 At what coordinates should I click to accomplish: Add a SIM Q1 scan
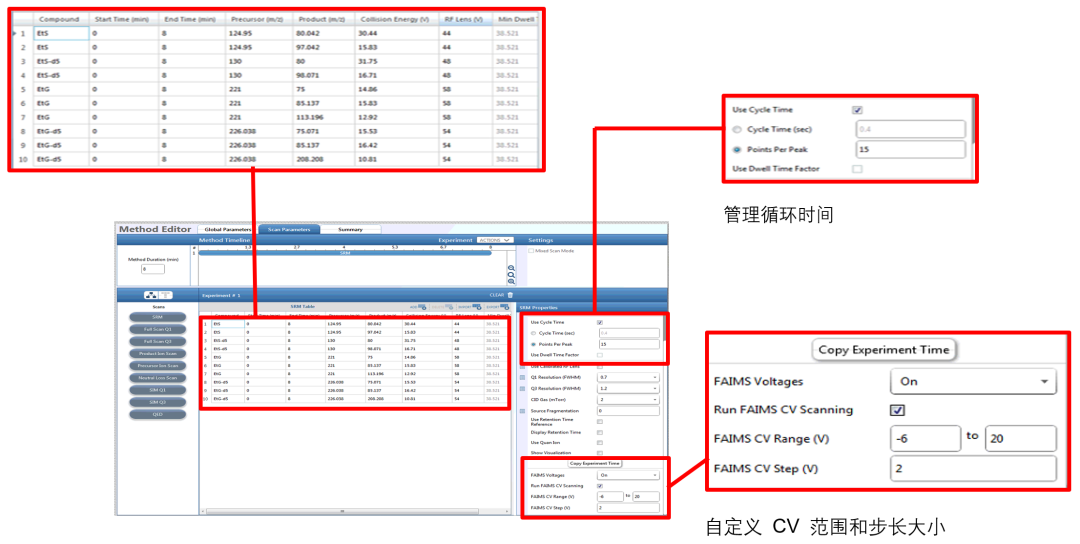(x=158, y=390)
